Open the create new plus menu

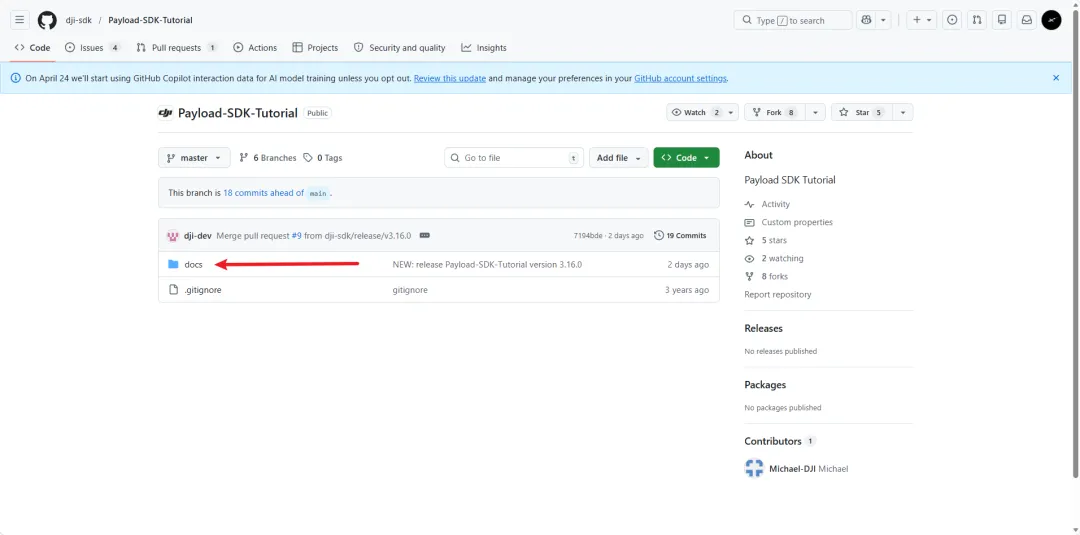922,20
